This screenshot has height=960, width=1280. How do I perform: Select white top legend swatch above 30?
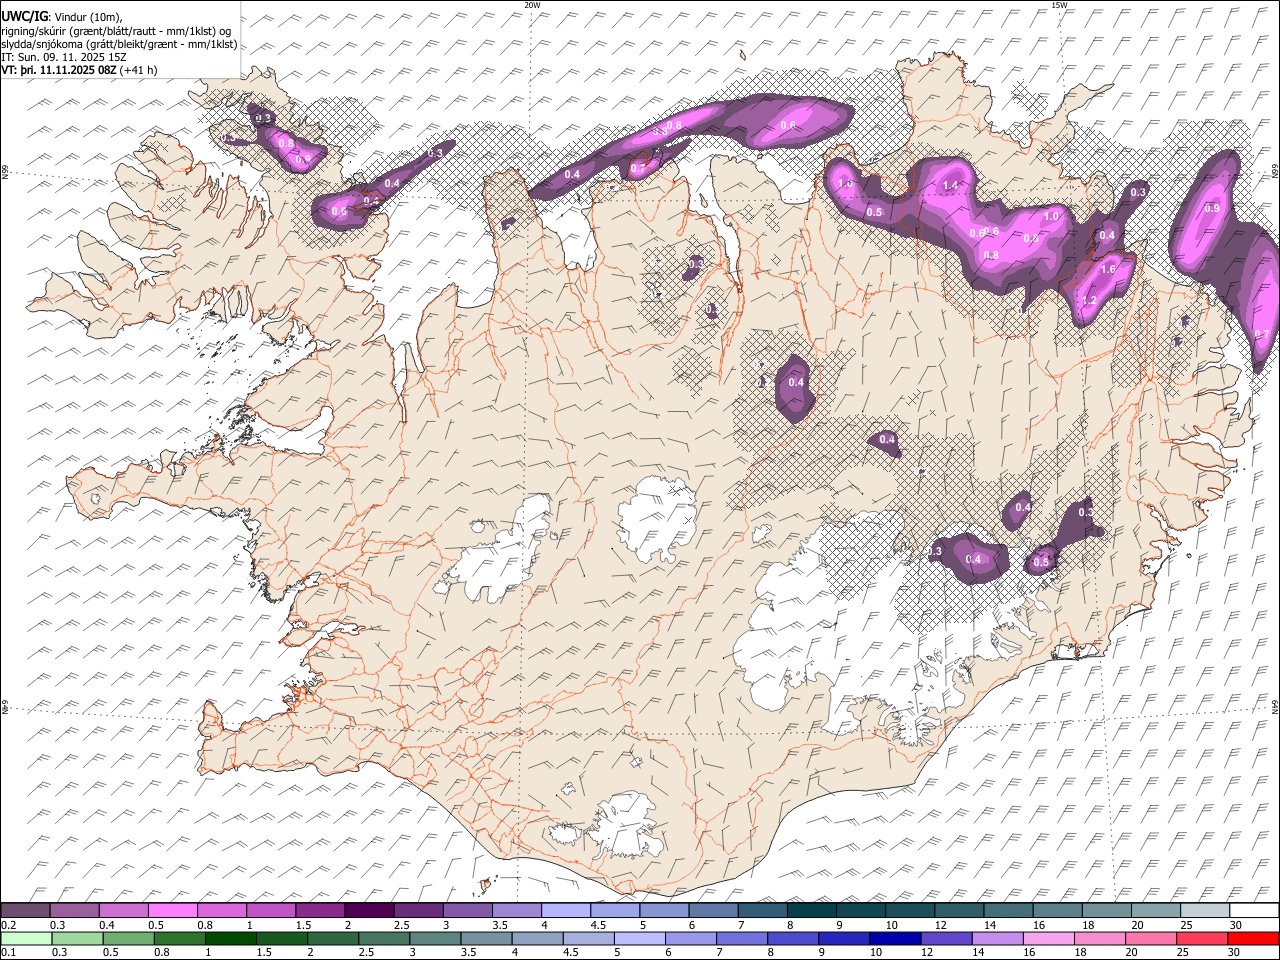[x=1254, y=910]
